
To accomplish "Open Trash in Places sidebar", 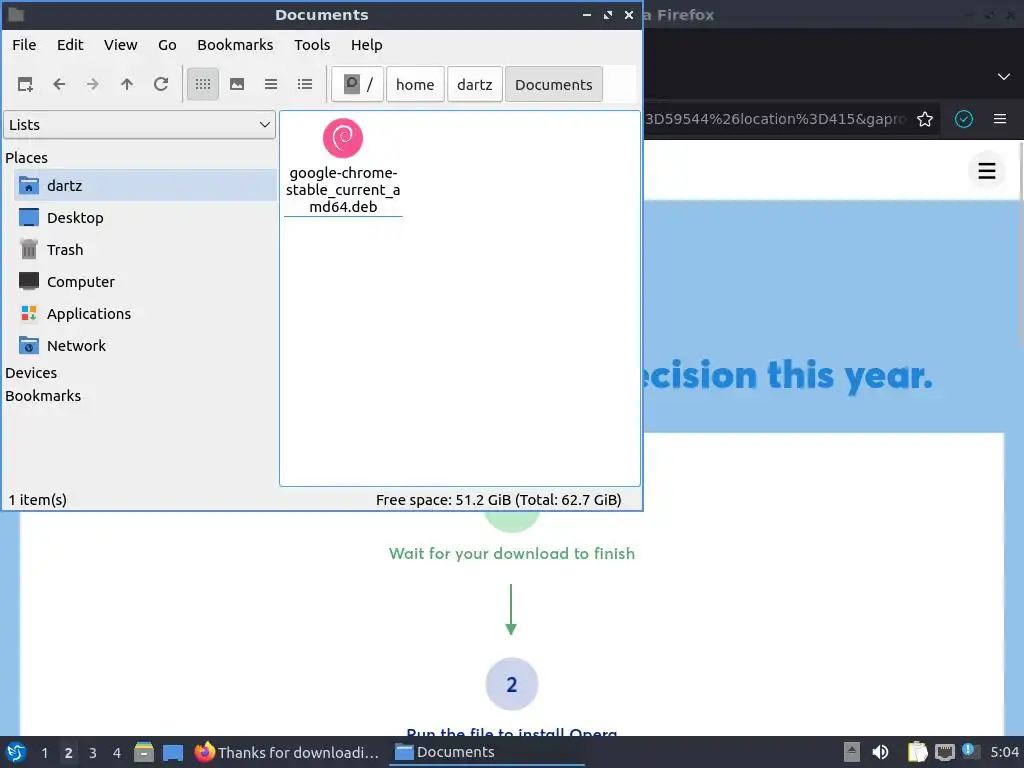I will click(145, 249).
